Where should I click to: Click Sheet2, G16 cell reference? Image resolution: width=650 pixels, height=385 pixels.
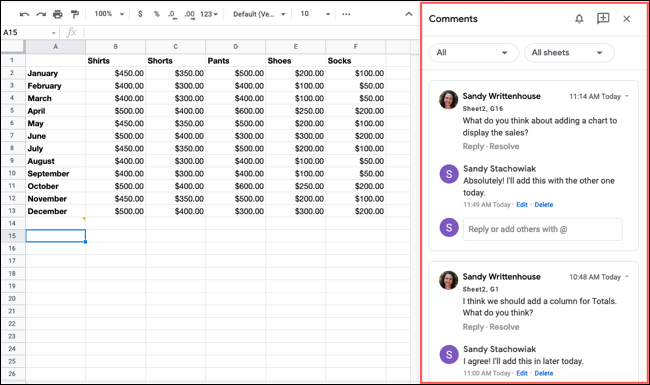point(483,109)
